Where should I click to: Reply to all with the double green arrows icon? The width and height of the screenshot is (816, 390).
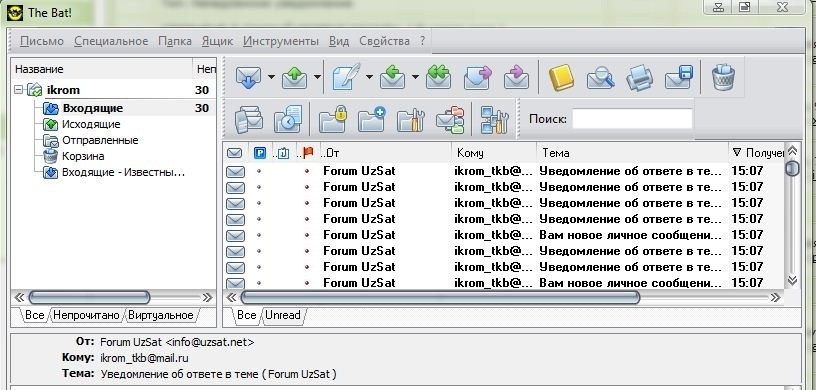tap(439, 77)
